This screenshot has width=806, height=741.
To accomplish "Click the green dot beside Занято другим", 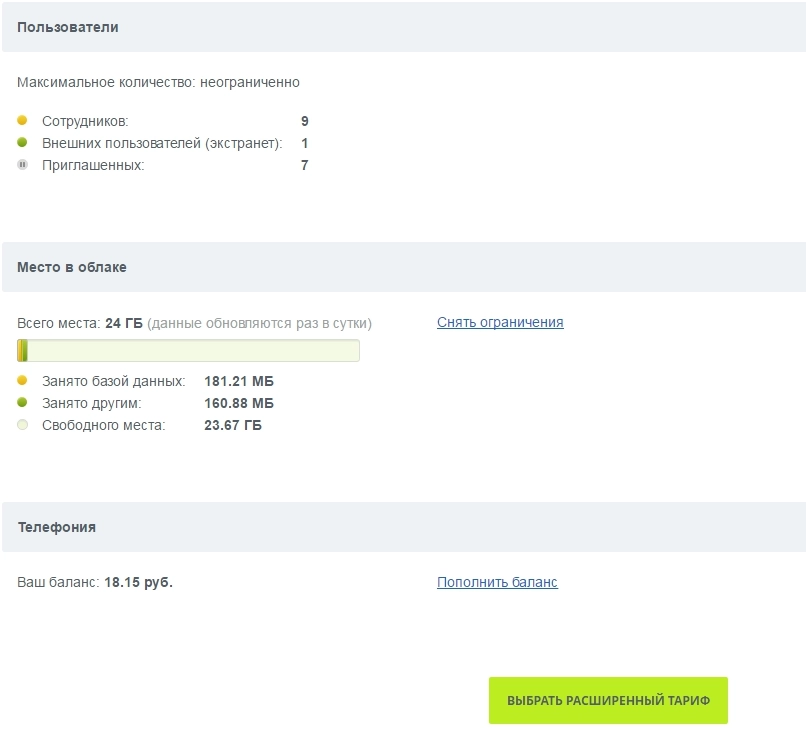I will click(x=22, y=403).
